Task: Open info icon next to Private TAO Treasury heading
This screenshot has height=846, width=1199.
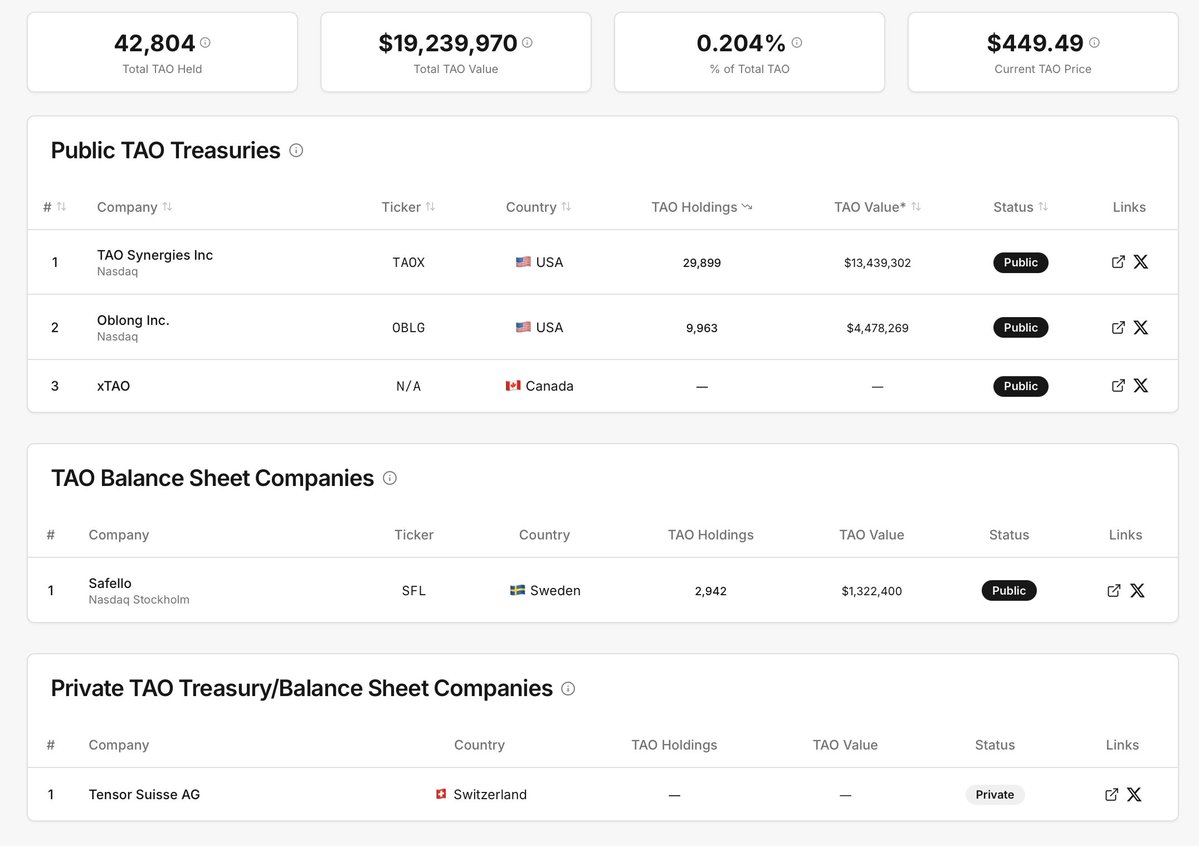Action: pos(568,688)
